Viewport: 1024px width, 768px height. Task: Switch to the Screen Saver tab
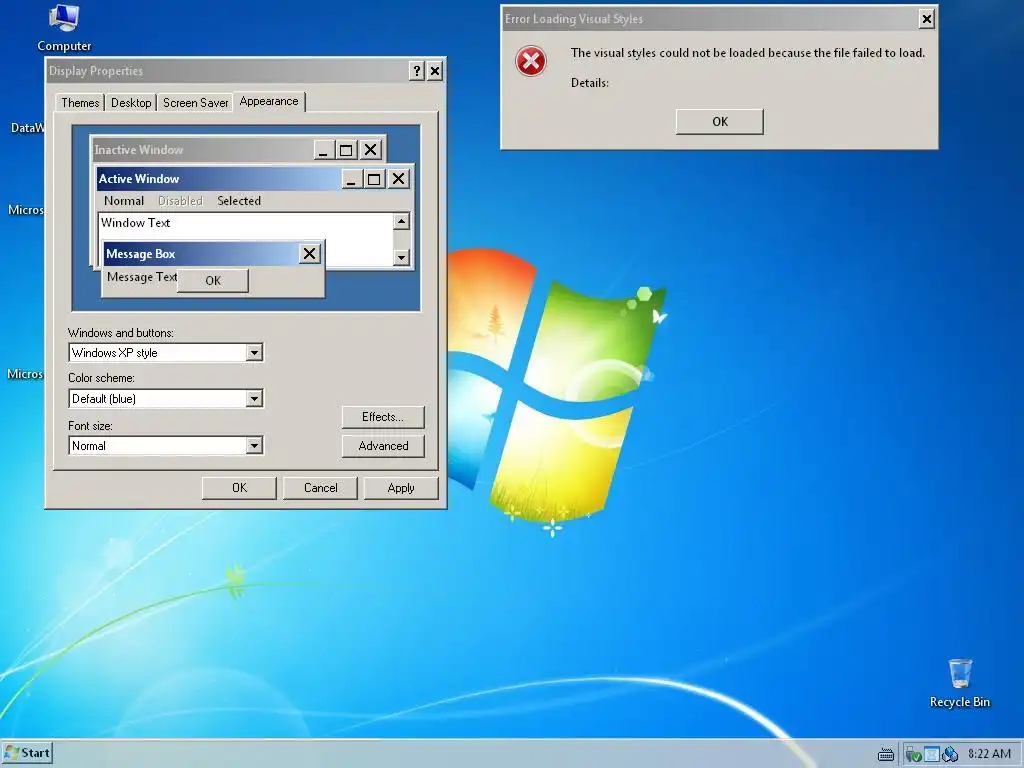[x=195, y=103]
